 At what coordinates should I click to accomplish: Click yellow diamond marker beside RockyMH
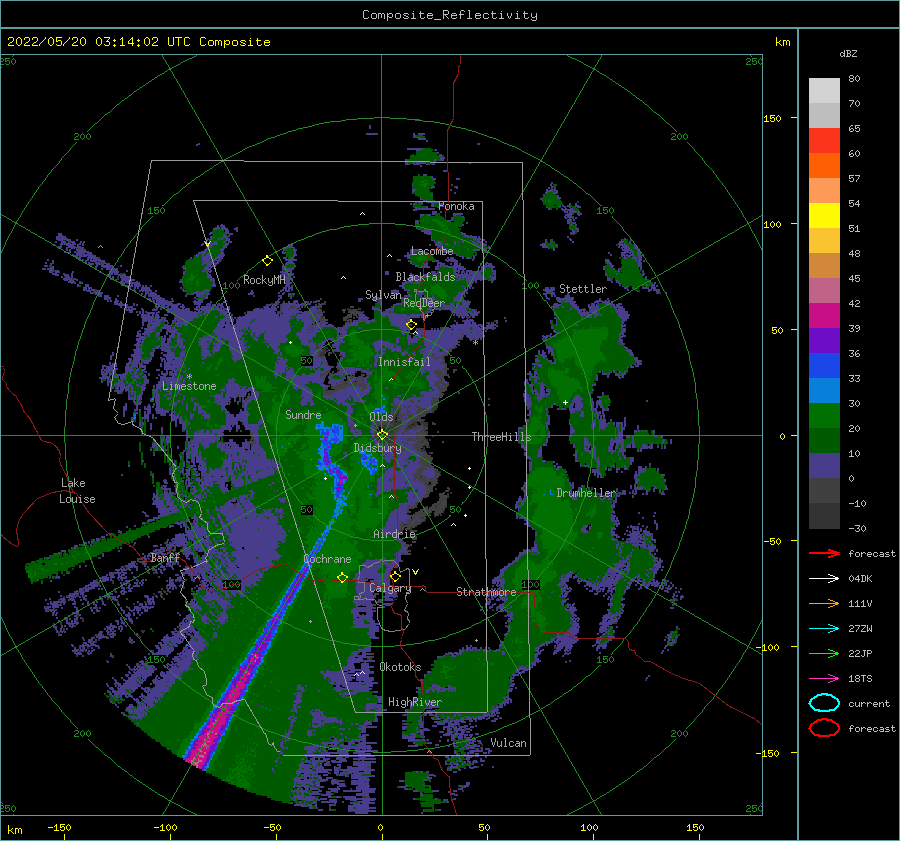pyautogui.click(x=267, y=261)
